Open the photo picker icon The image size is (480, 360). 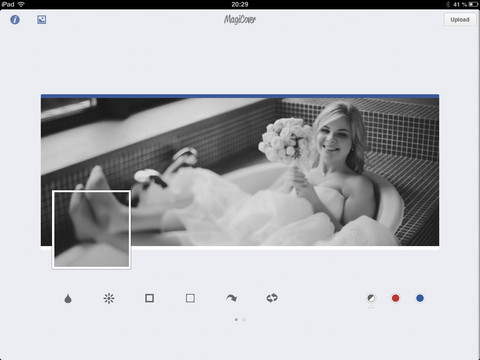click(42, 20)
